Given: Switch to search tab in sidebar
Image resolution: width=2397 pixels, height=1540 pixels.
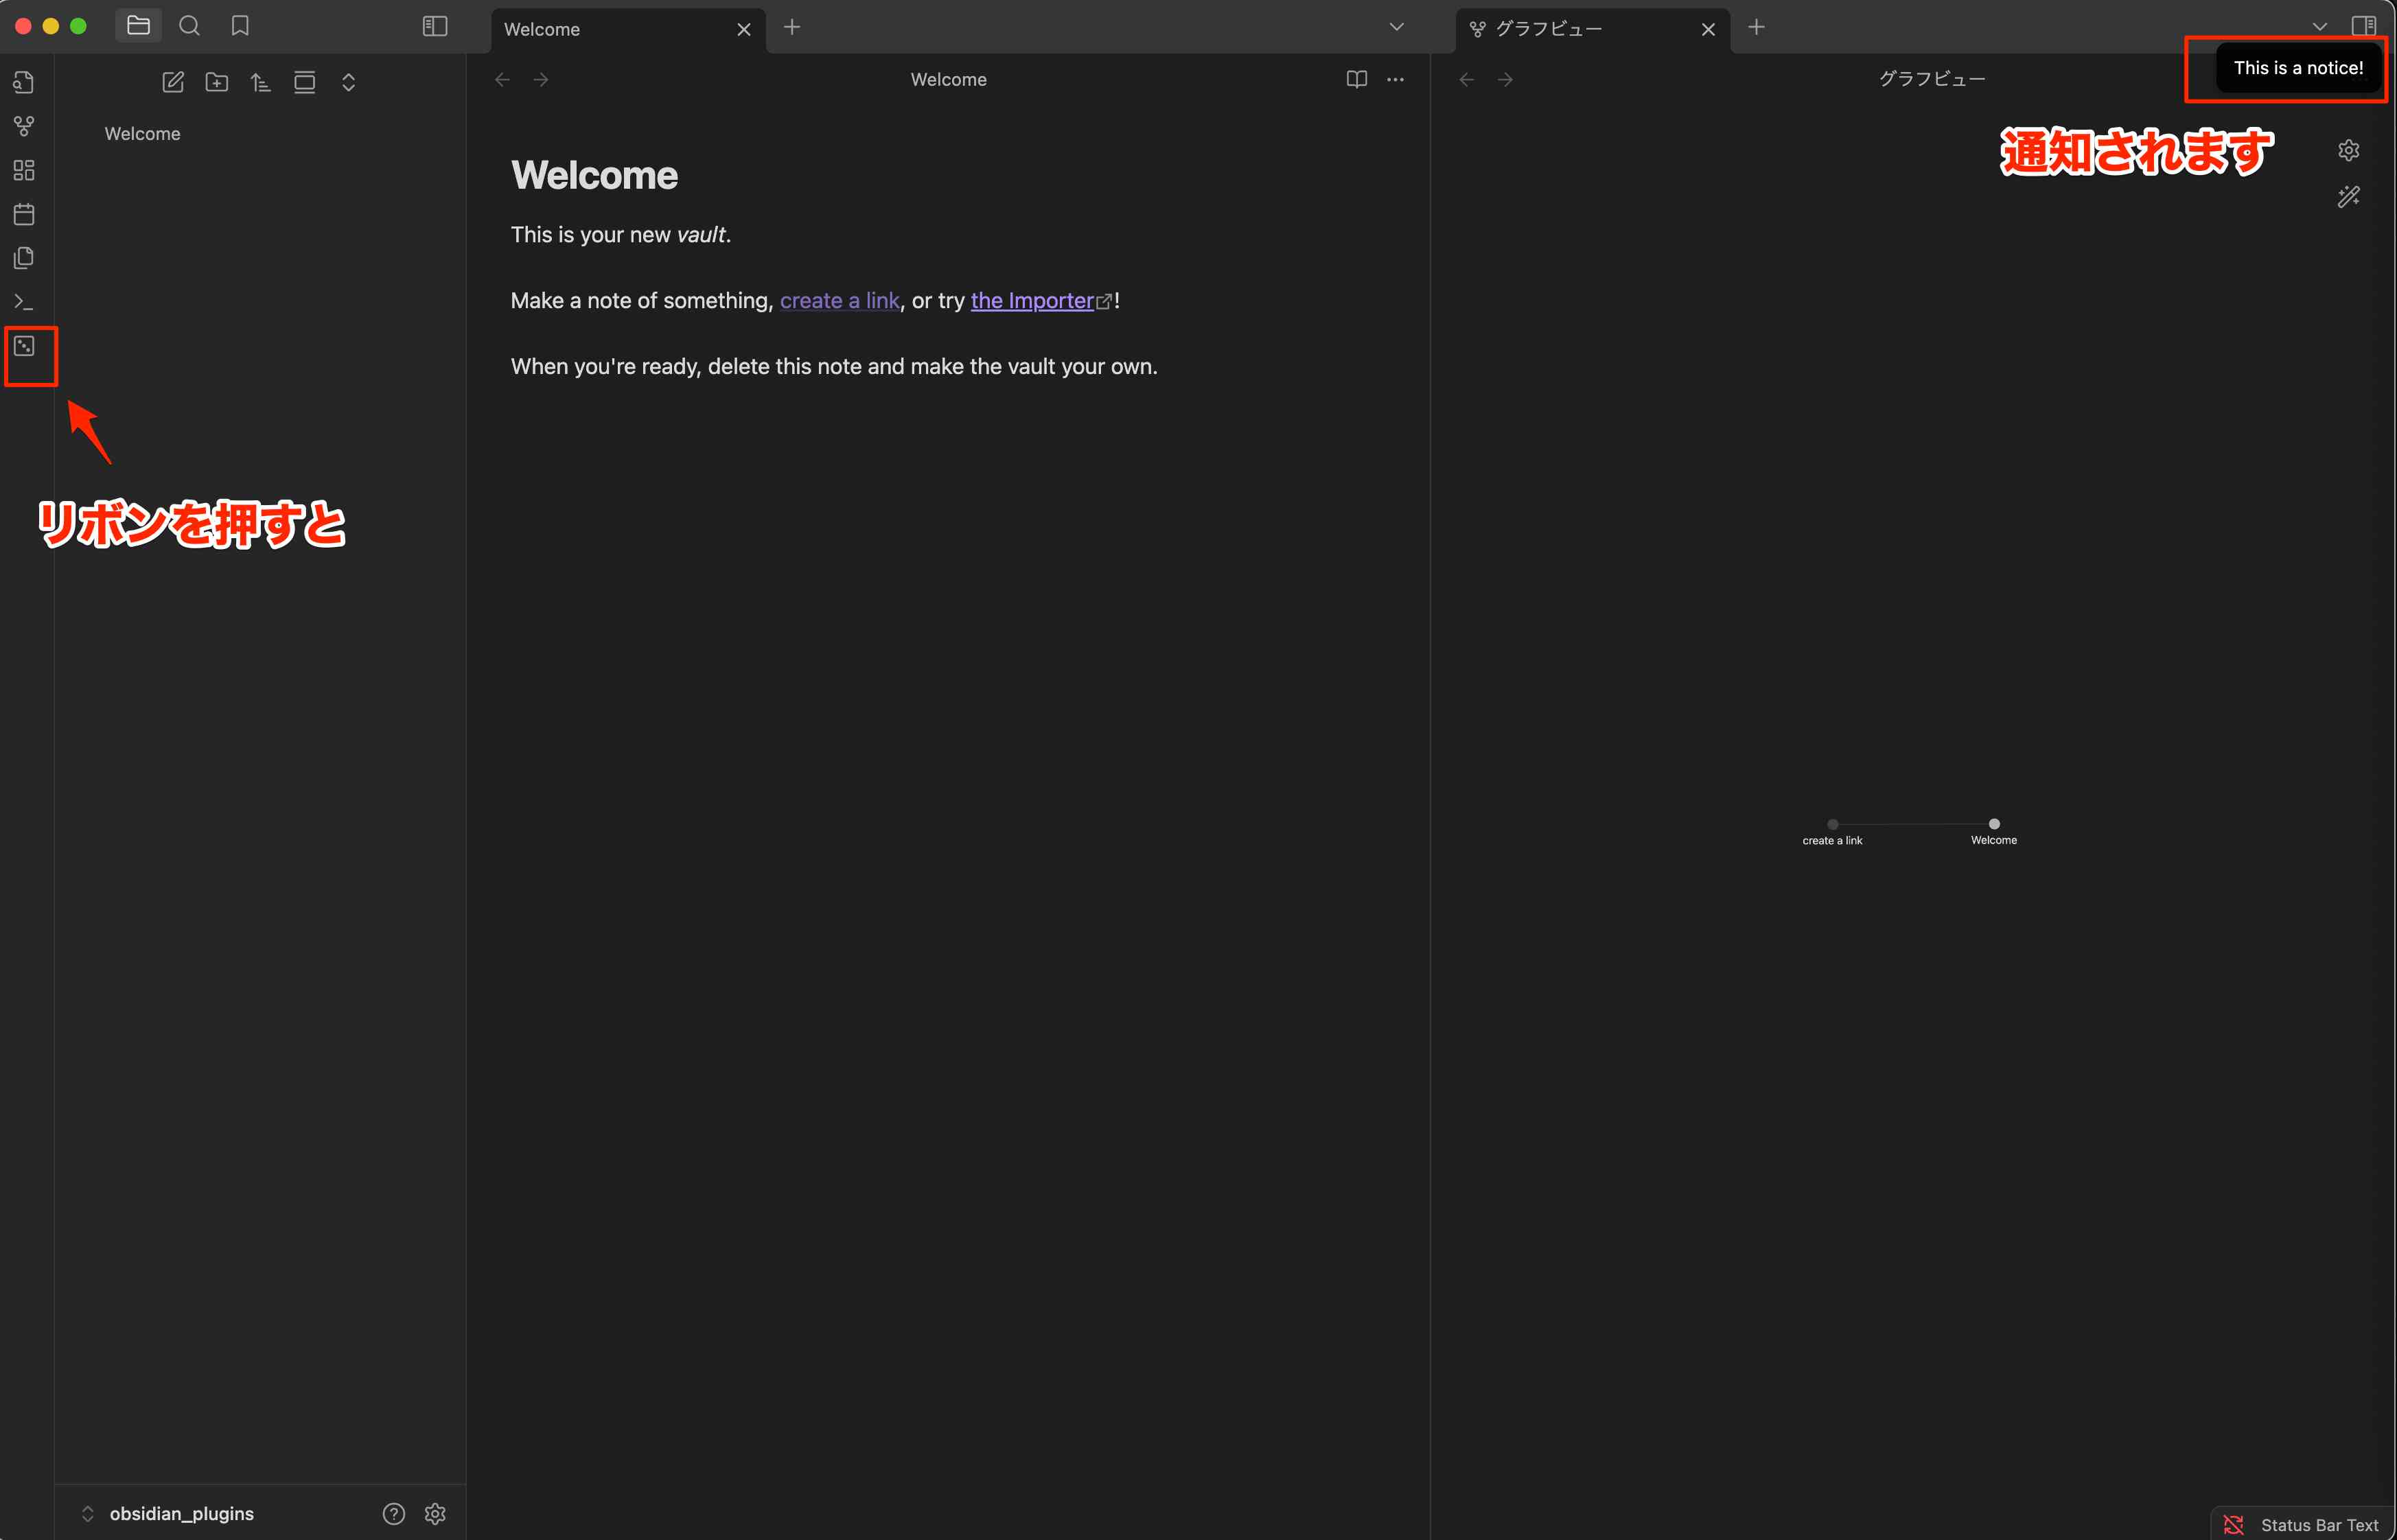Looking at the screenshot, I should tap(189, 26).
